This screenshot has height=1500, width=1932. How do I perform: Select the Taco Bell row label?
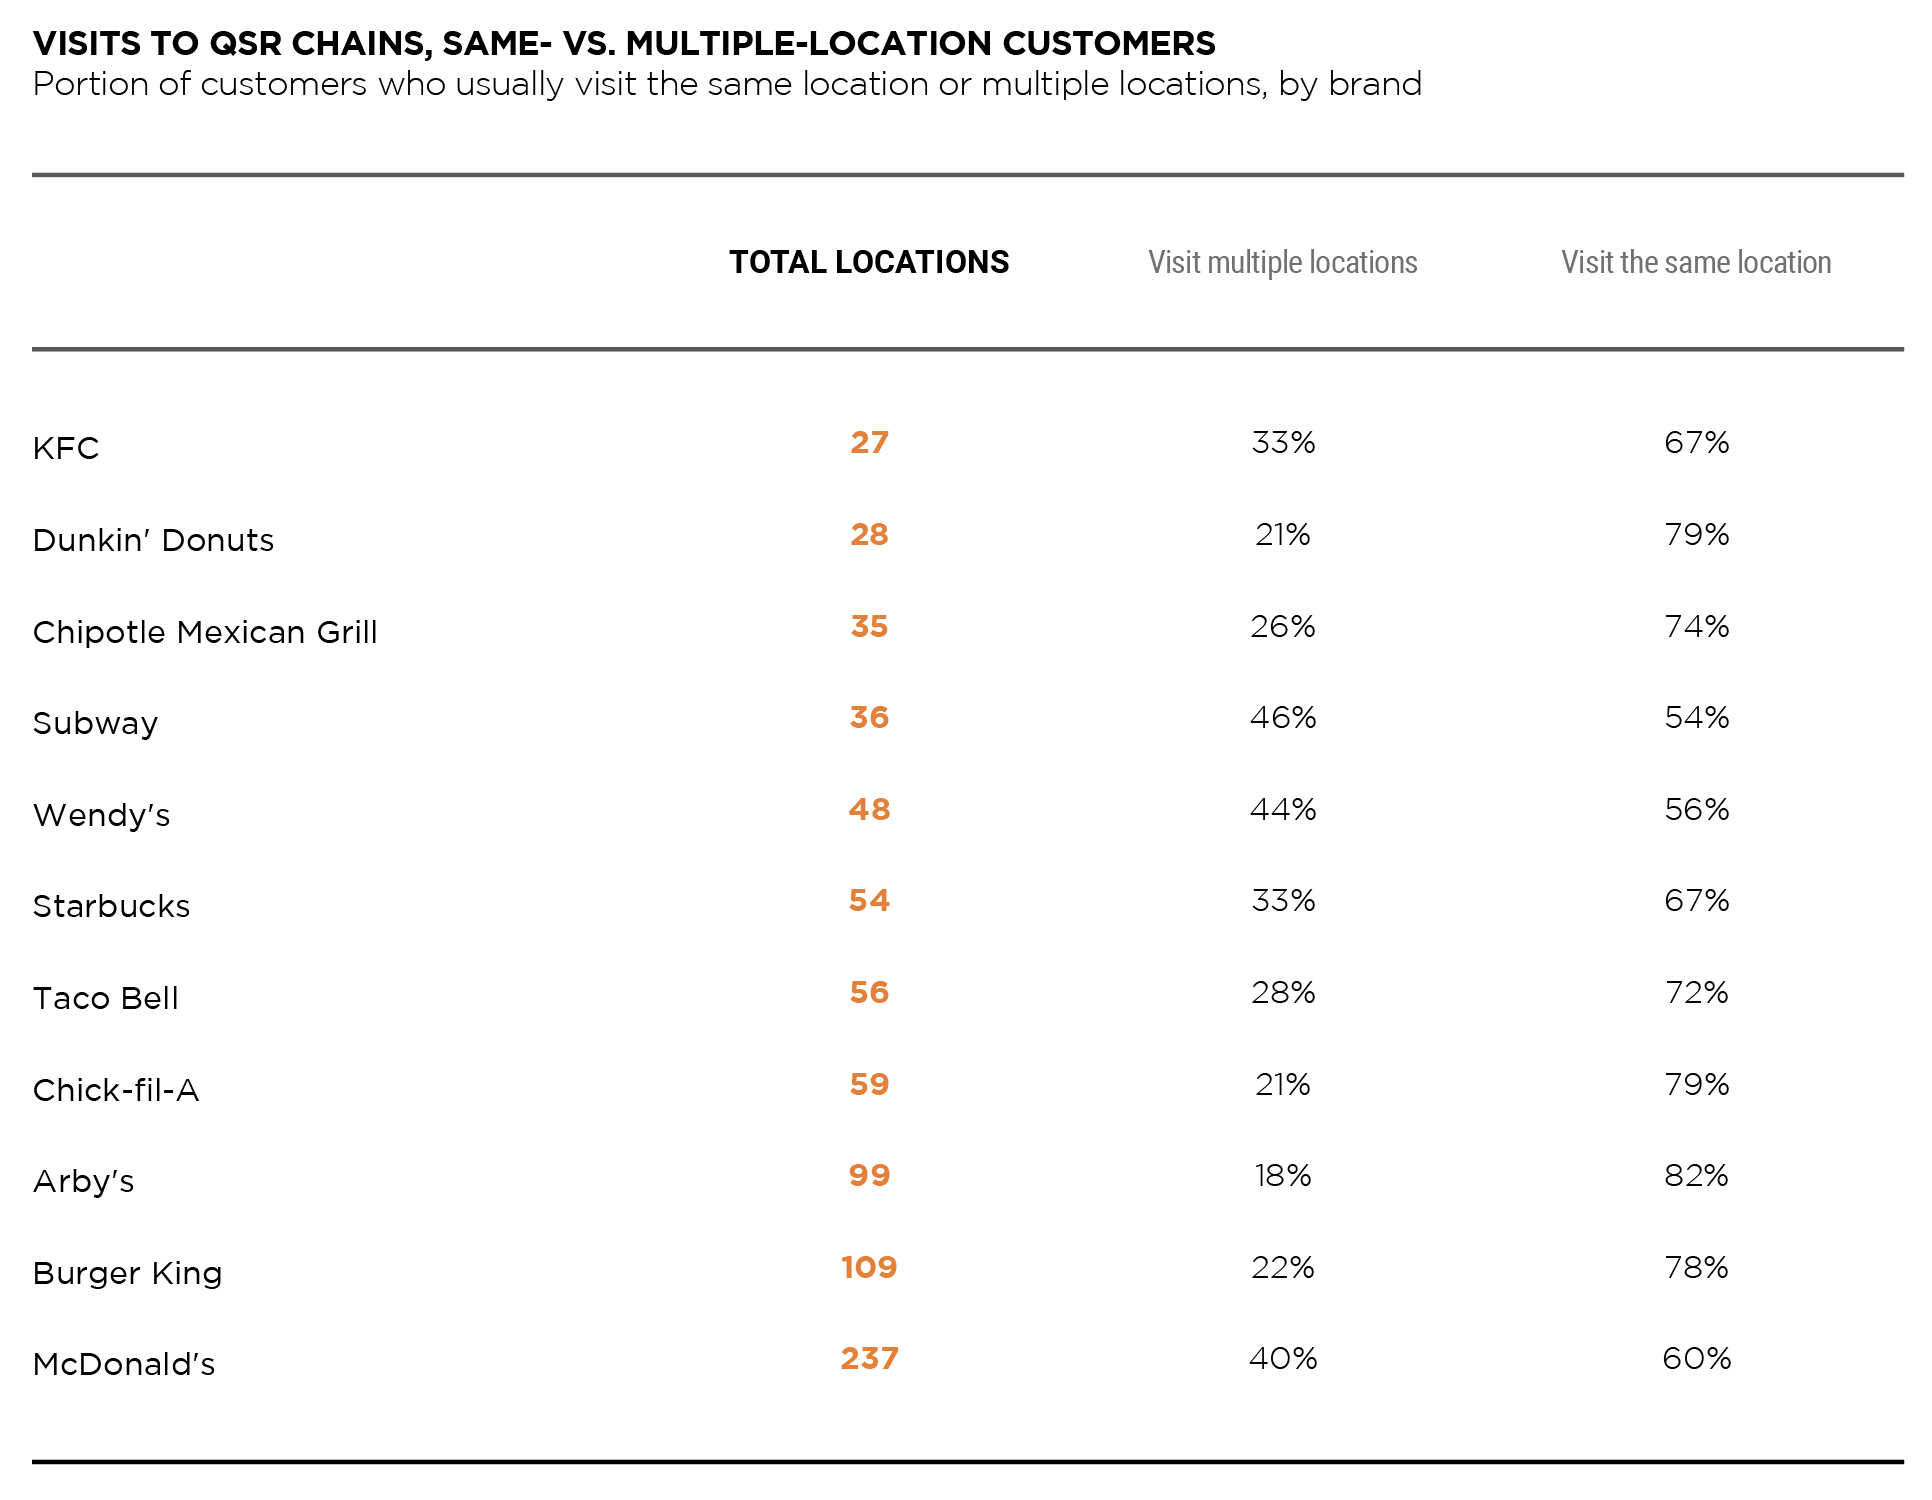point(105,998)
